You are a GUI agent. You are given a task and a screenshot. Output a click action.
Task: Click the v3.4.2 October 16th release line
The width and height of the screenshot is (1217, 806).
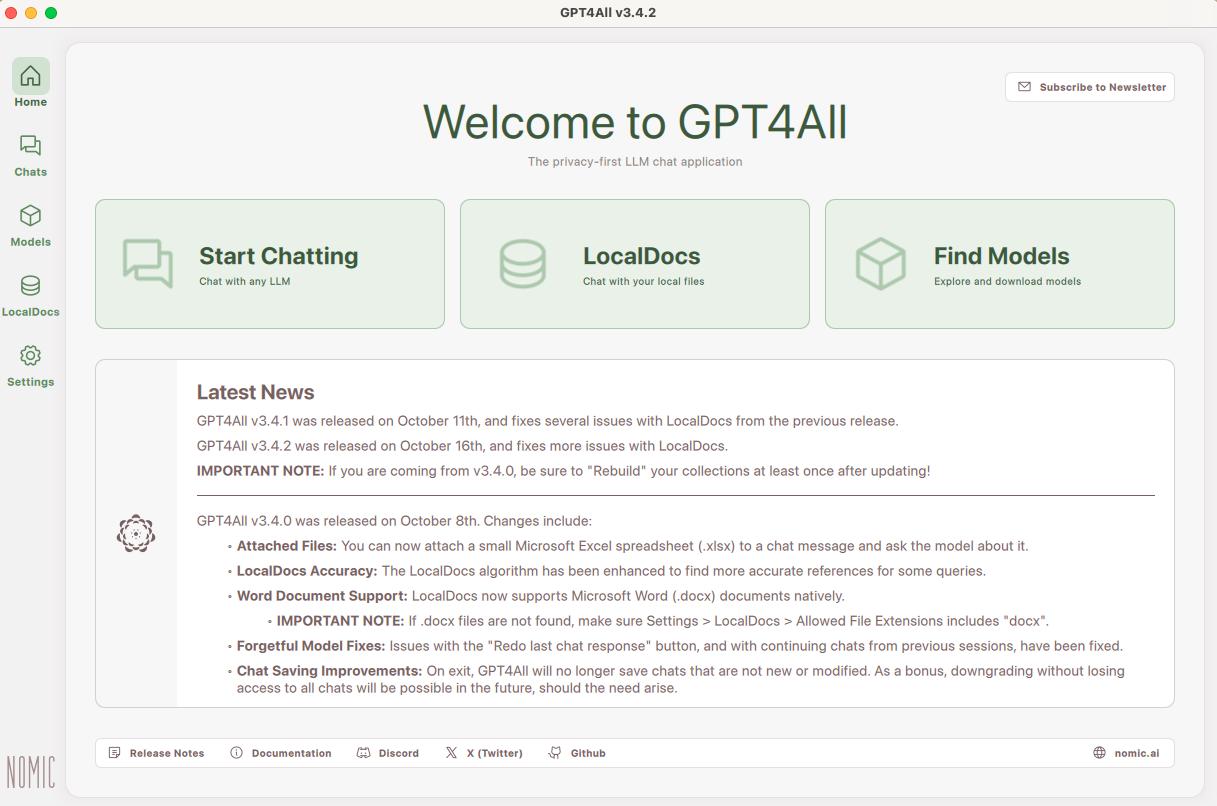tap(462, 446)
